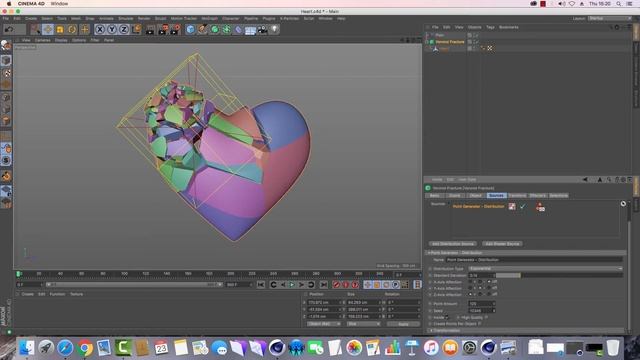Screen dimensions: 640x360
Task: Open the green Subdivision generator icon
Action: [x=215, y=29]
